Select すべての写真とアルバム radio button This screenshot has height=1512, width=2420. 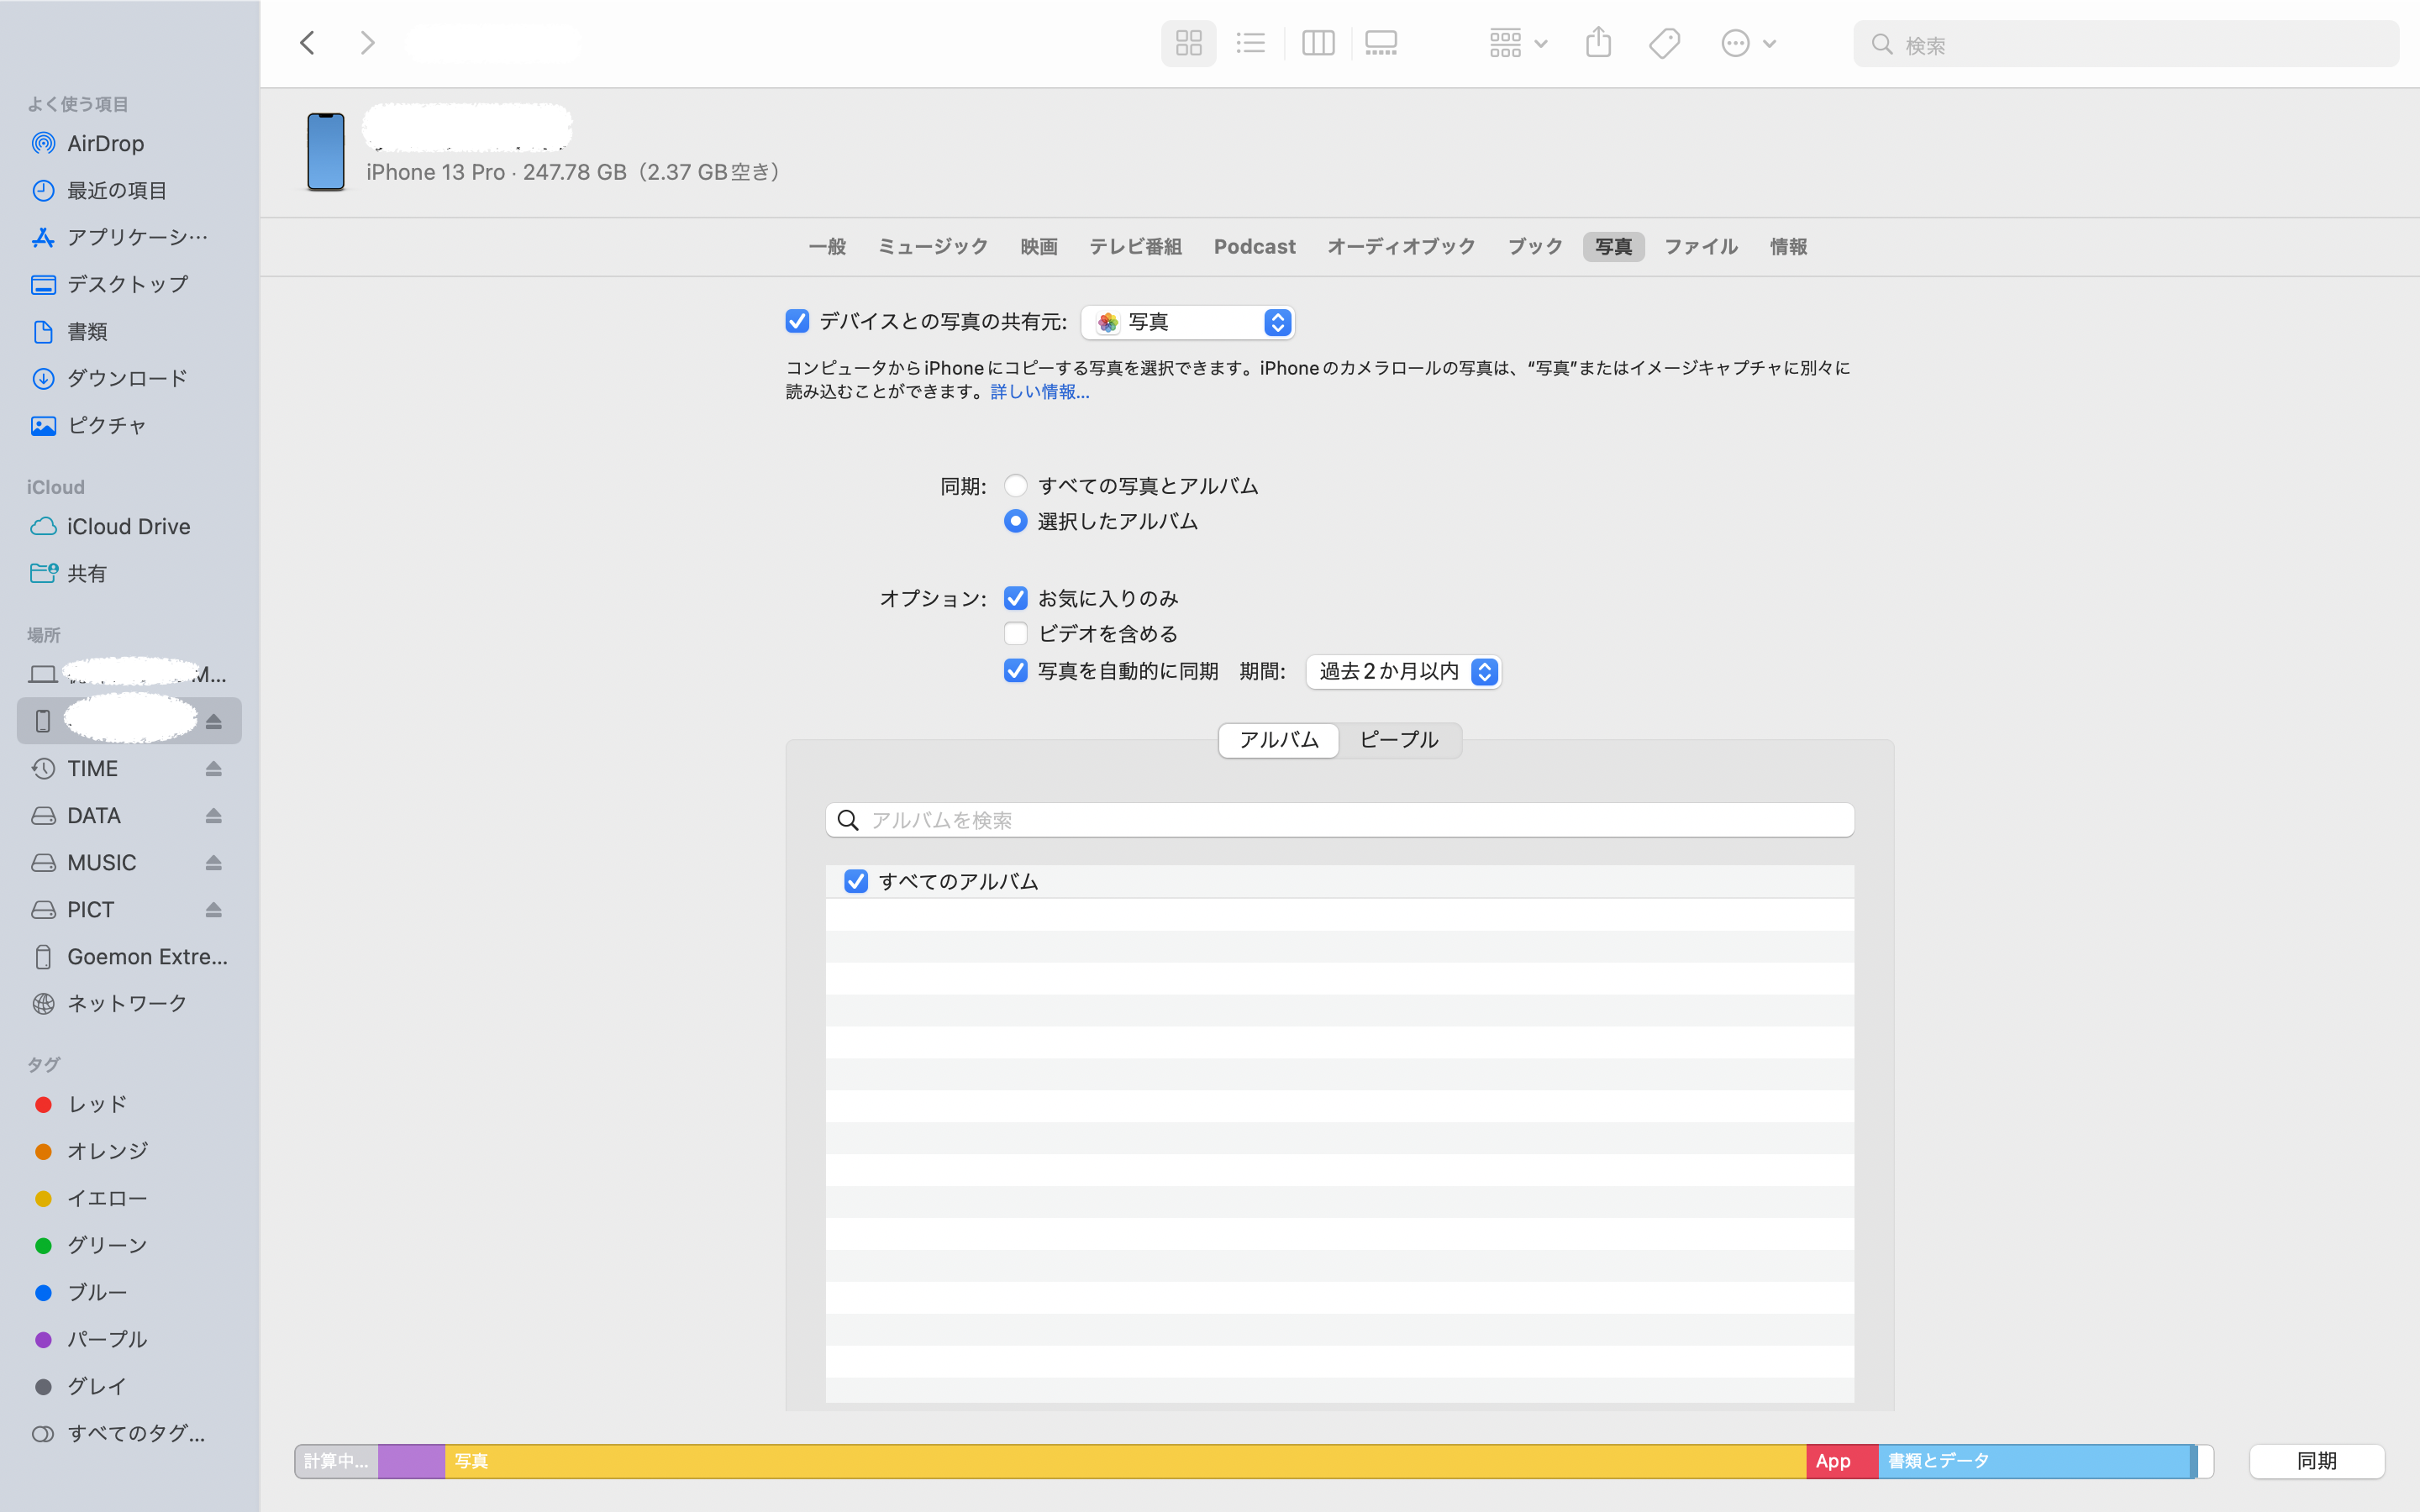1015,486
